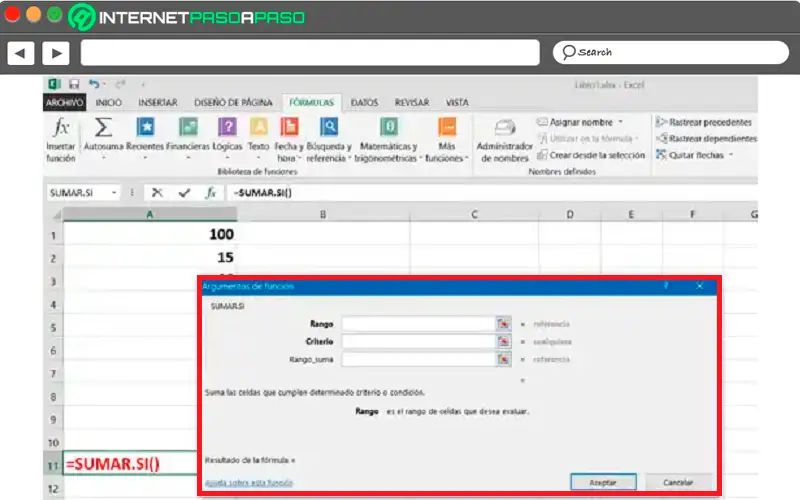The height and width of the screenshot is (500, 800).
Task: Click Crear desde la selección
Action: [x=591, y=155]
